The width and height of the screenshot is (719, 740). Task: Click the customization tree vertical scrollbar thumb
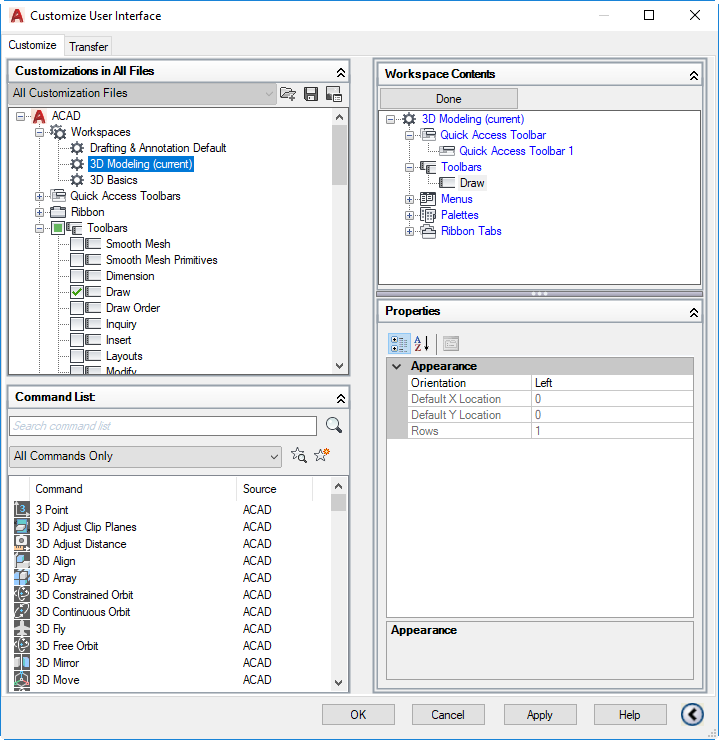pyautogui.click(x=339, y=155)
